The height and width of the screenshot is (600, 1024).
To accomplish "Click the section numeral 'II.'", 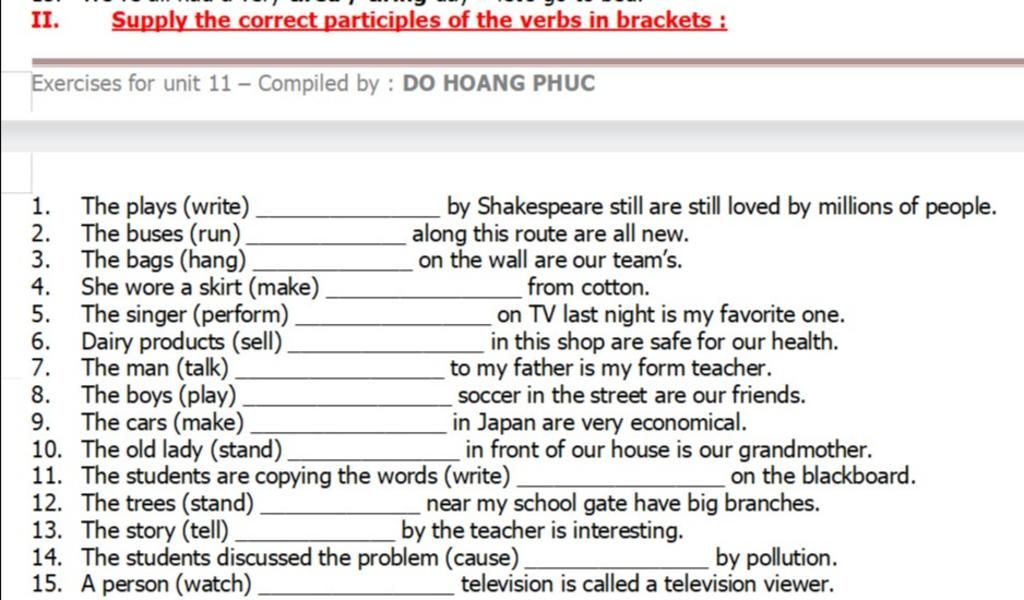I will pos(45,20).
